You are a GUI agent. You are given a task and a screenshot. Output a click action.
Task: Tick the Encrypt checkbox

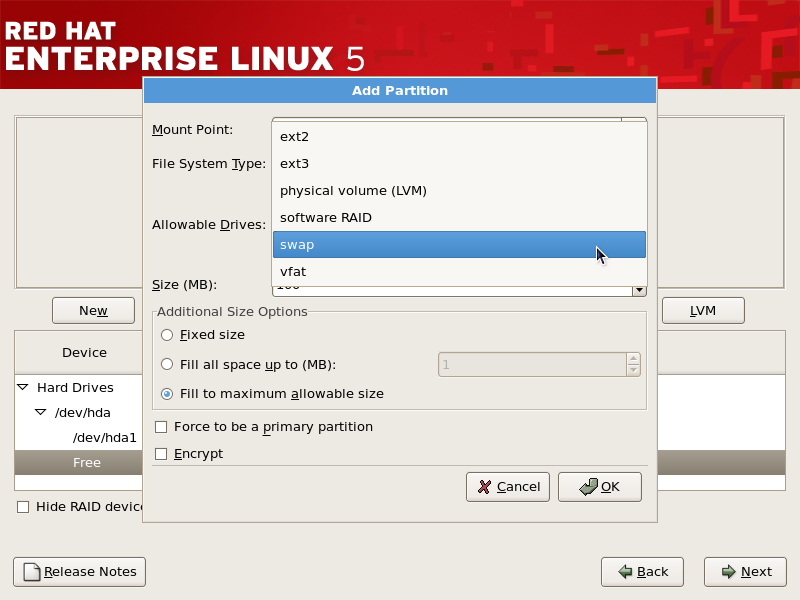161,454
